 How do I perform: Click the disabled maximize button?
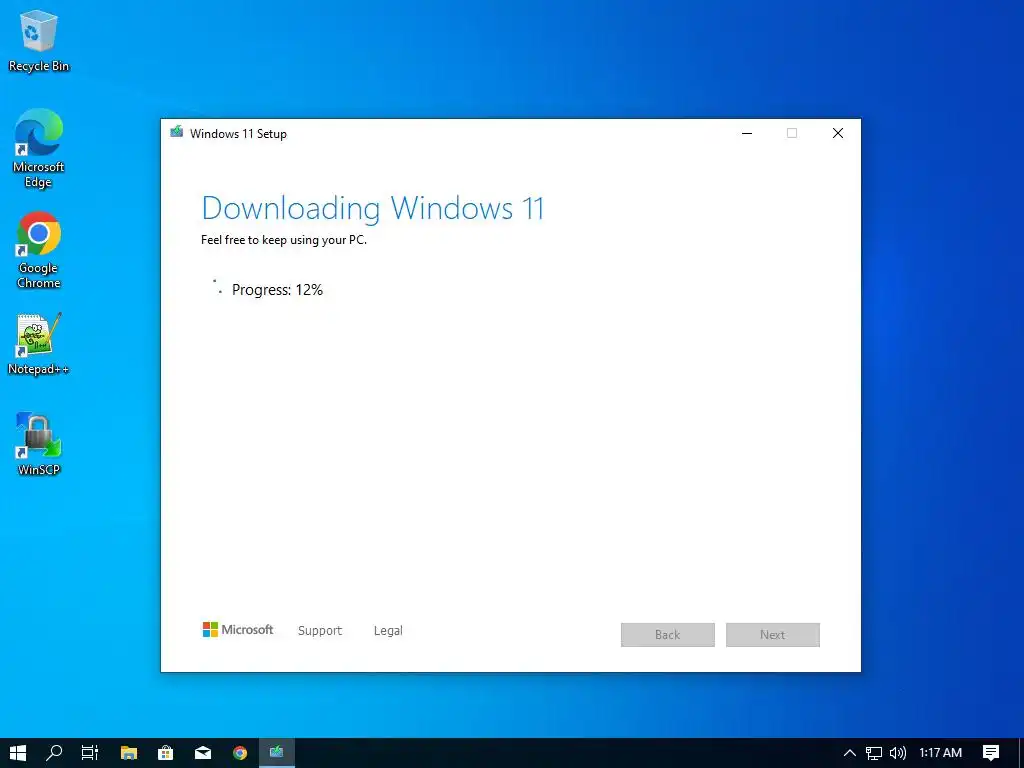(792, 133)
